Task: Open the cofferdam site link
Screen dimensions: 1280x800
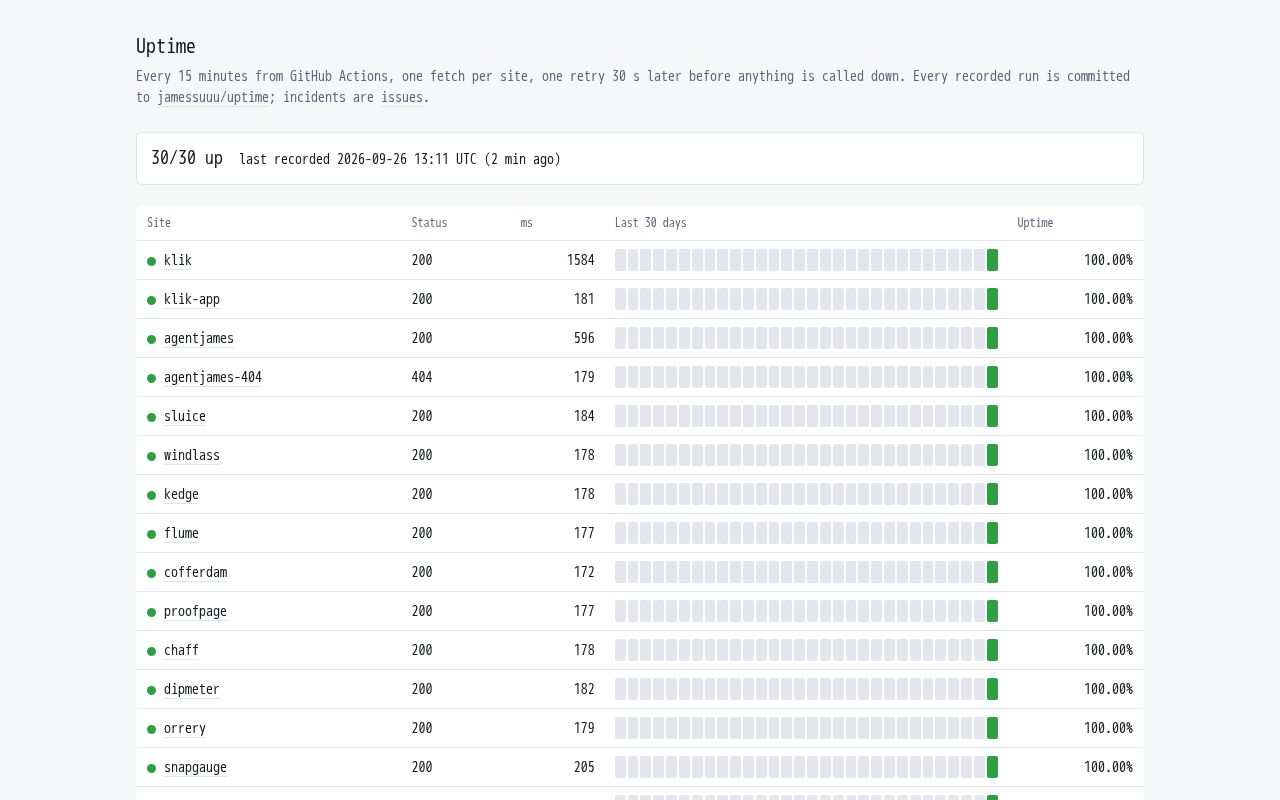Action: coord(195,572)
